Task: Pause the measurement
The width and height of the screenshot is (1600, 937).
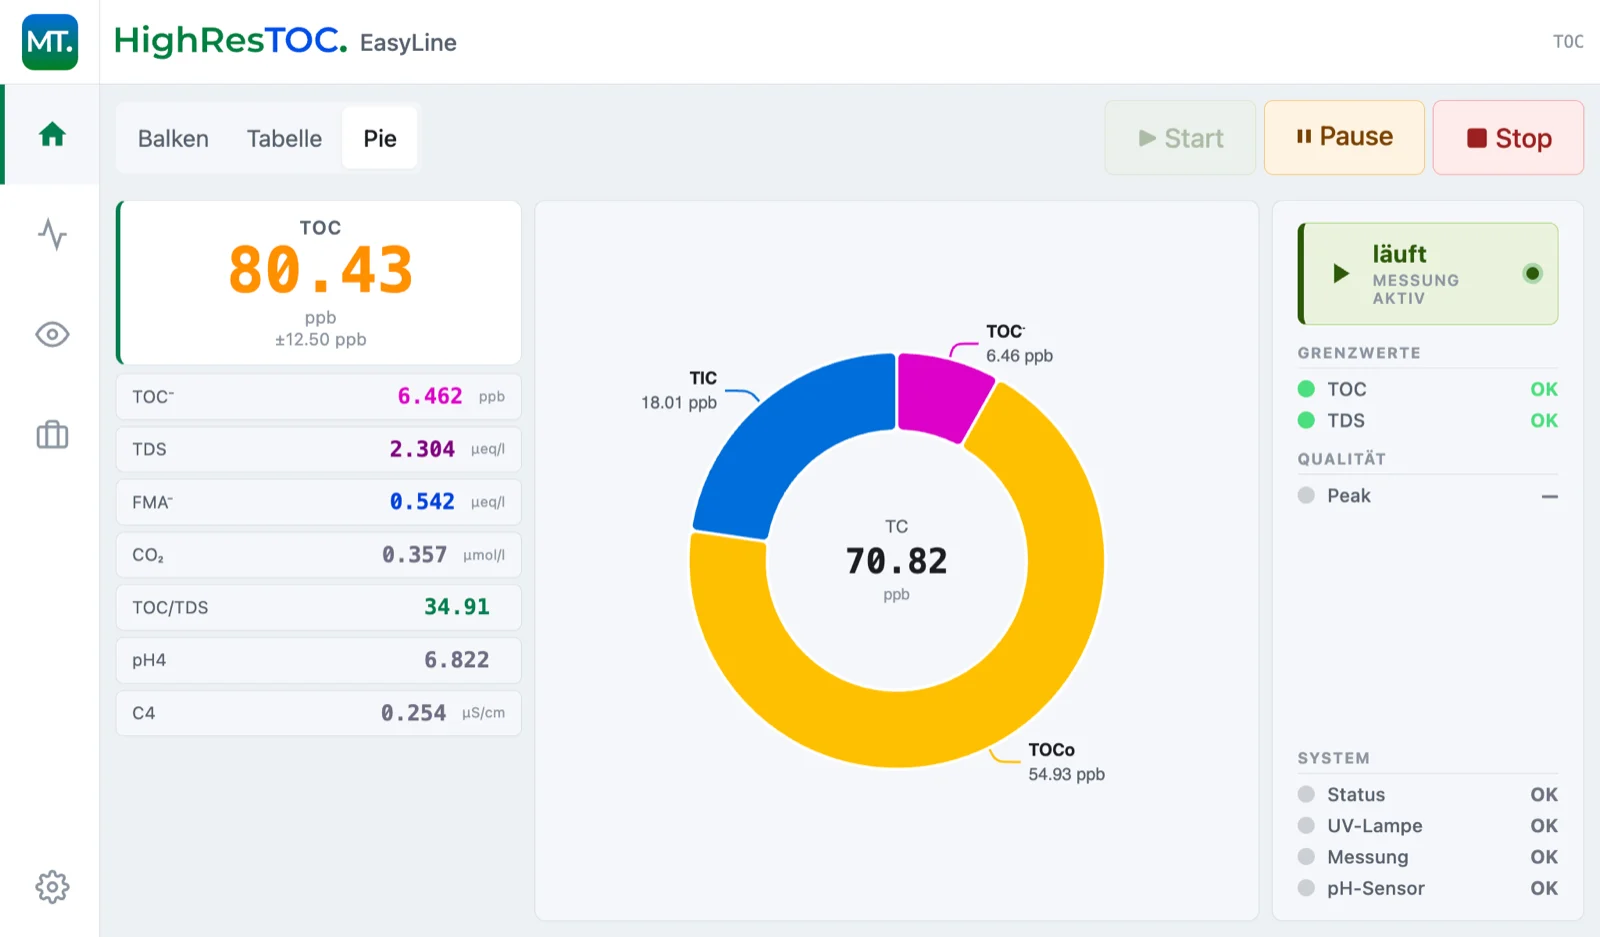Action: [1344, 138]
